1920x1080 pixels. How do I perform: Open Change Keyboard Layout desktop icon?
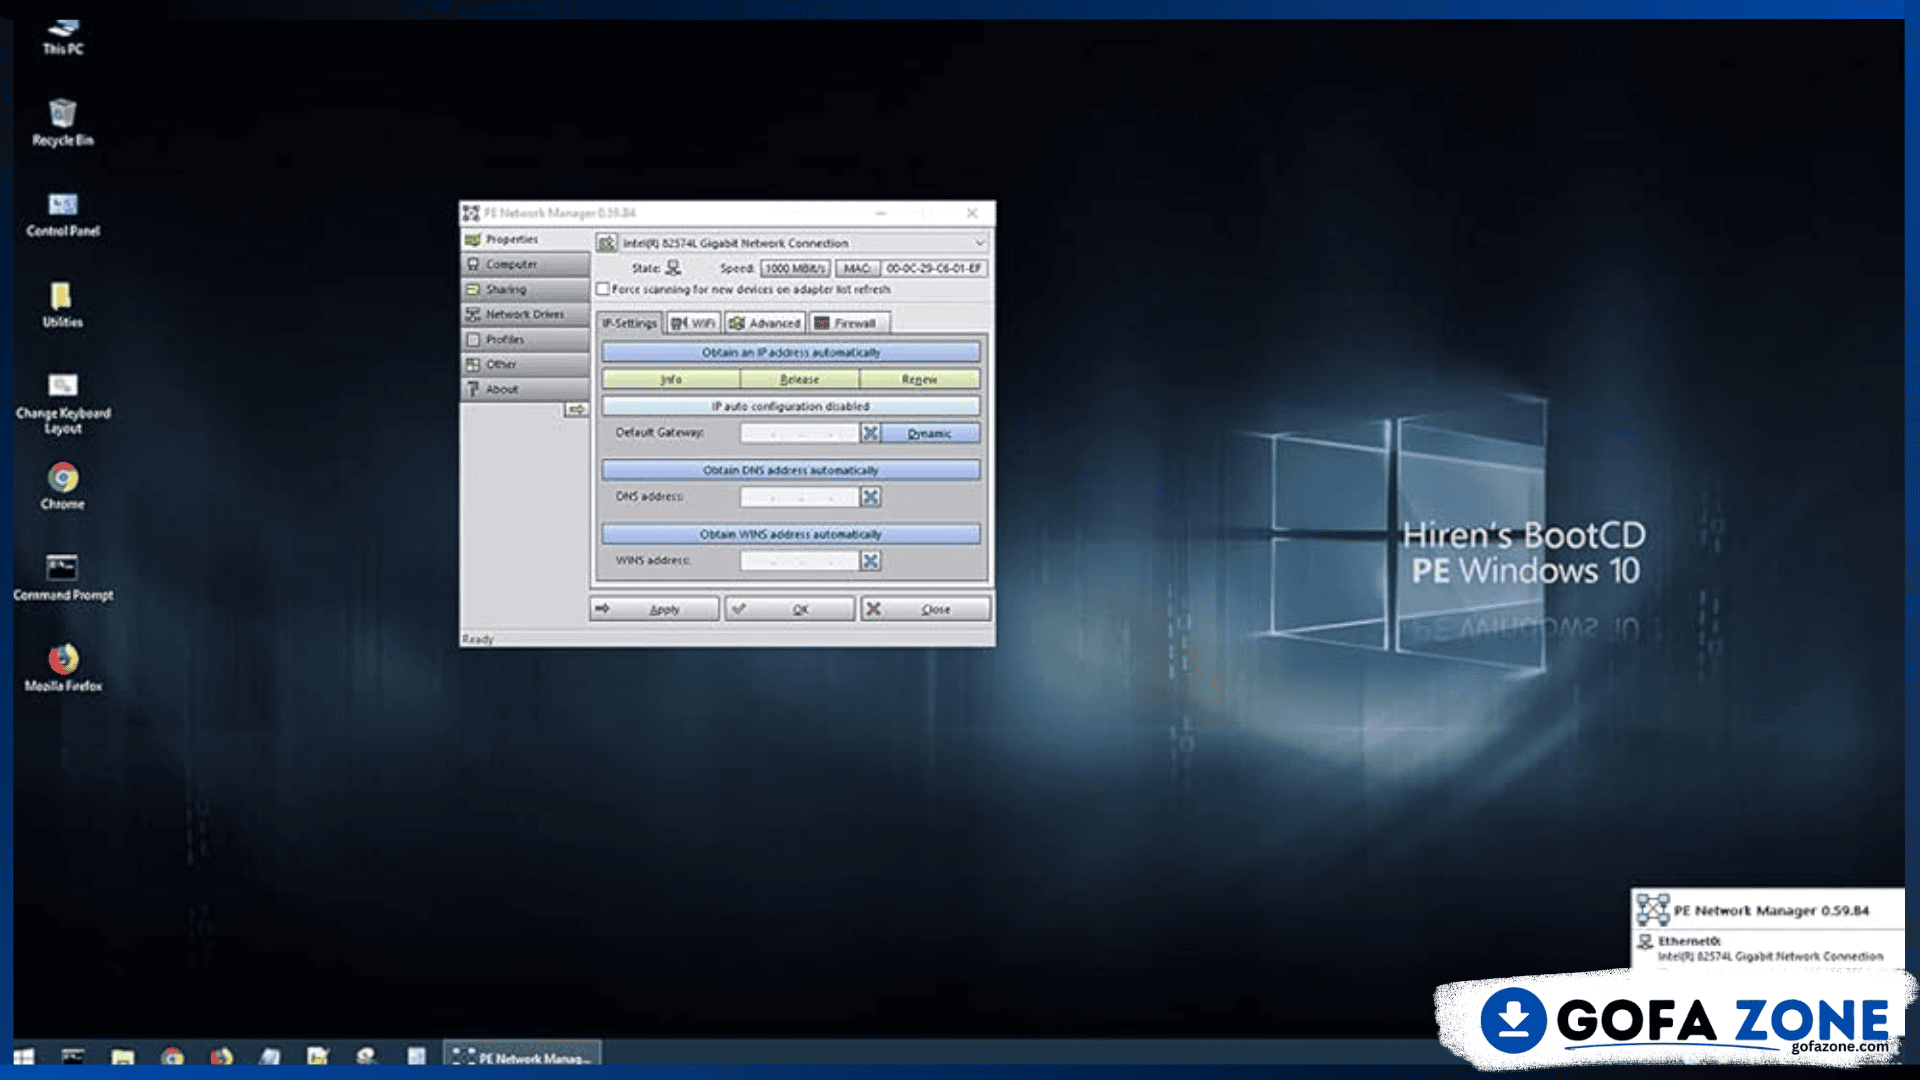coord(63,404)
